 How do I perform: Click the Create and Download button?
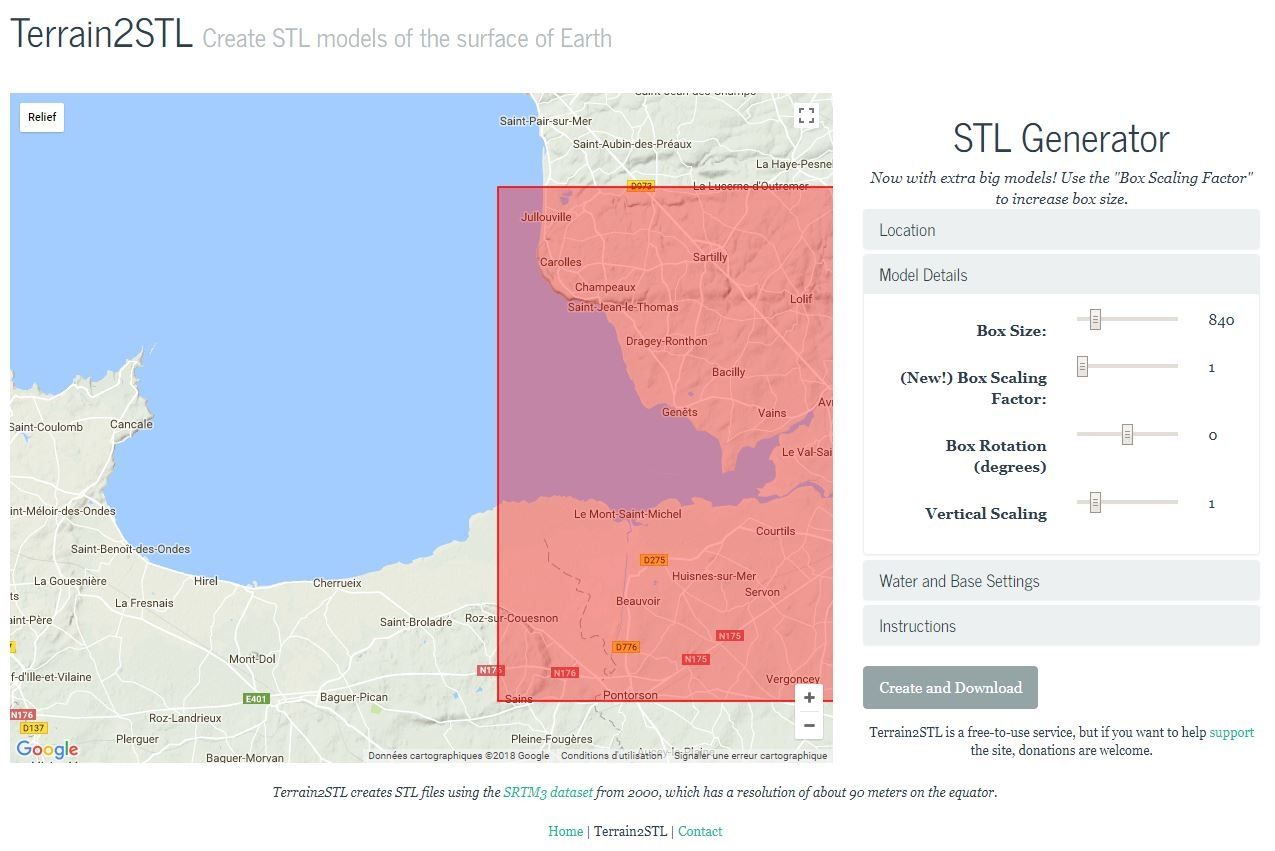click(x=950, y=688)
